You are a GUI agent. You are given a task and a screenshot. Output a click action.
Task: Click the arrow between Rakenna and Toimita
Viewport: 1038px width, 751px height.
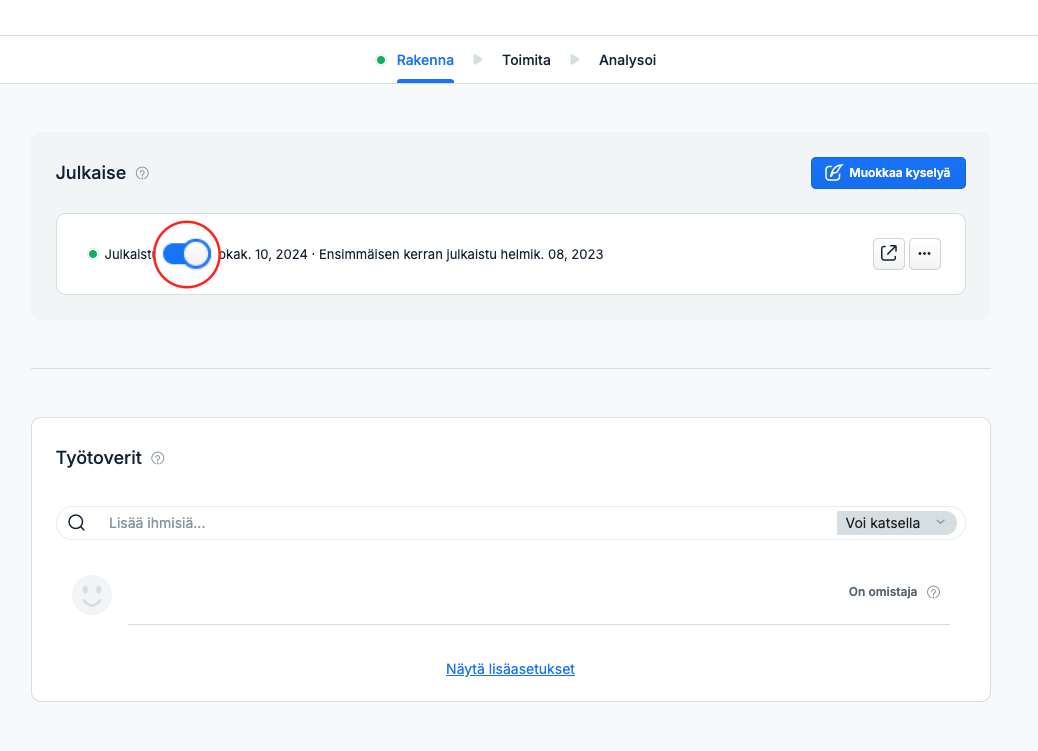(x=478, y=60)
